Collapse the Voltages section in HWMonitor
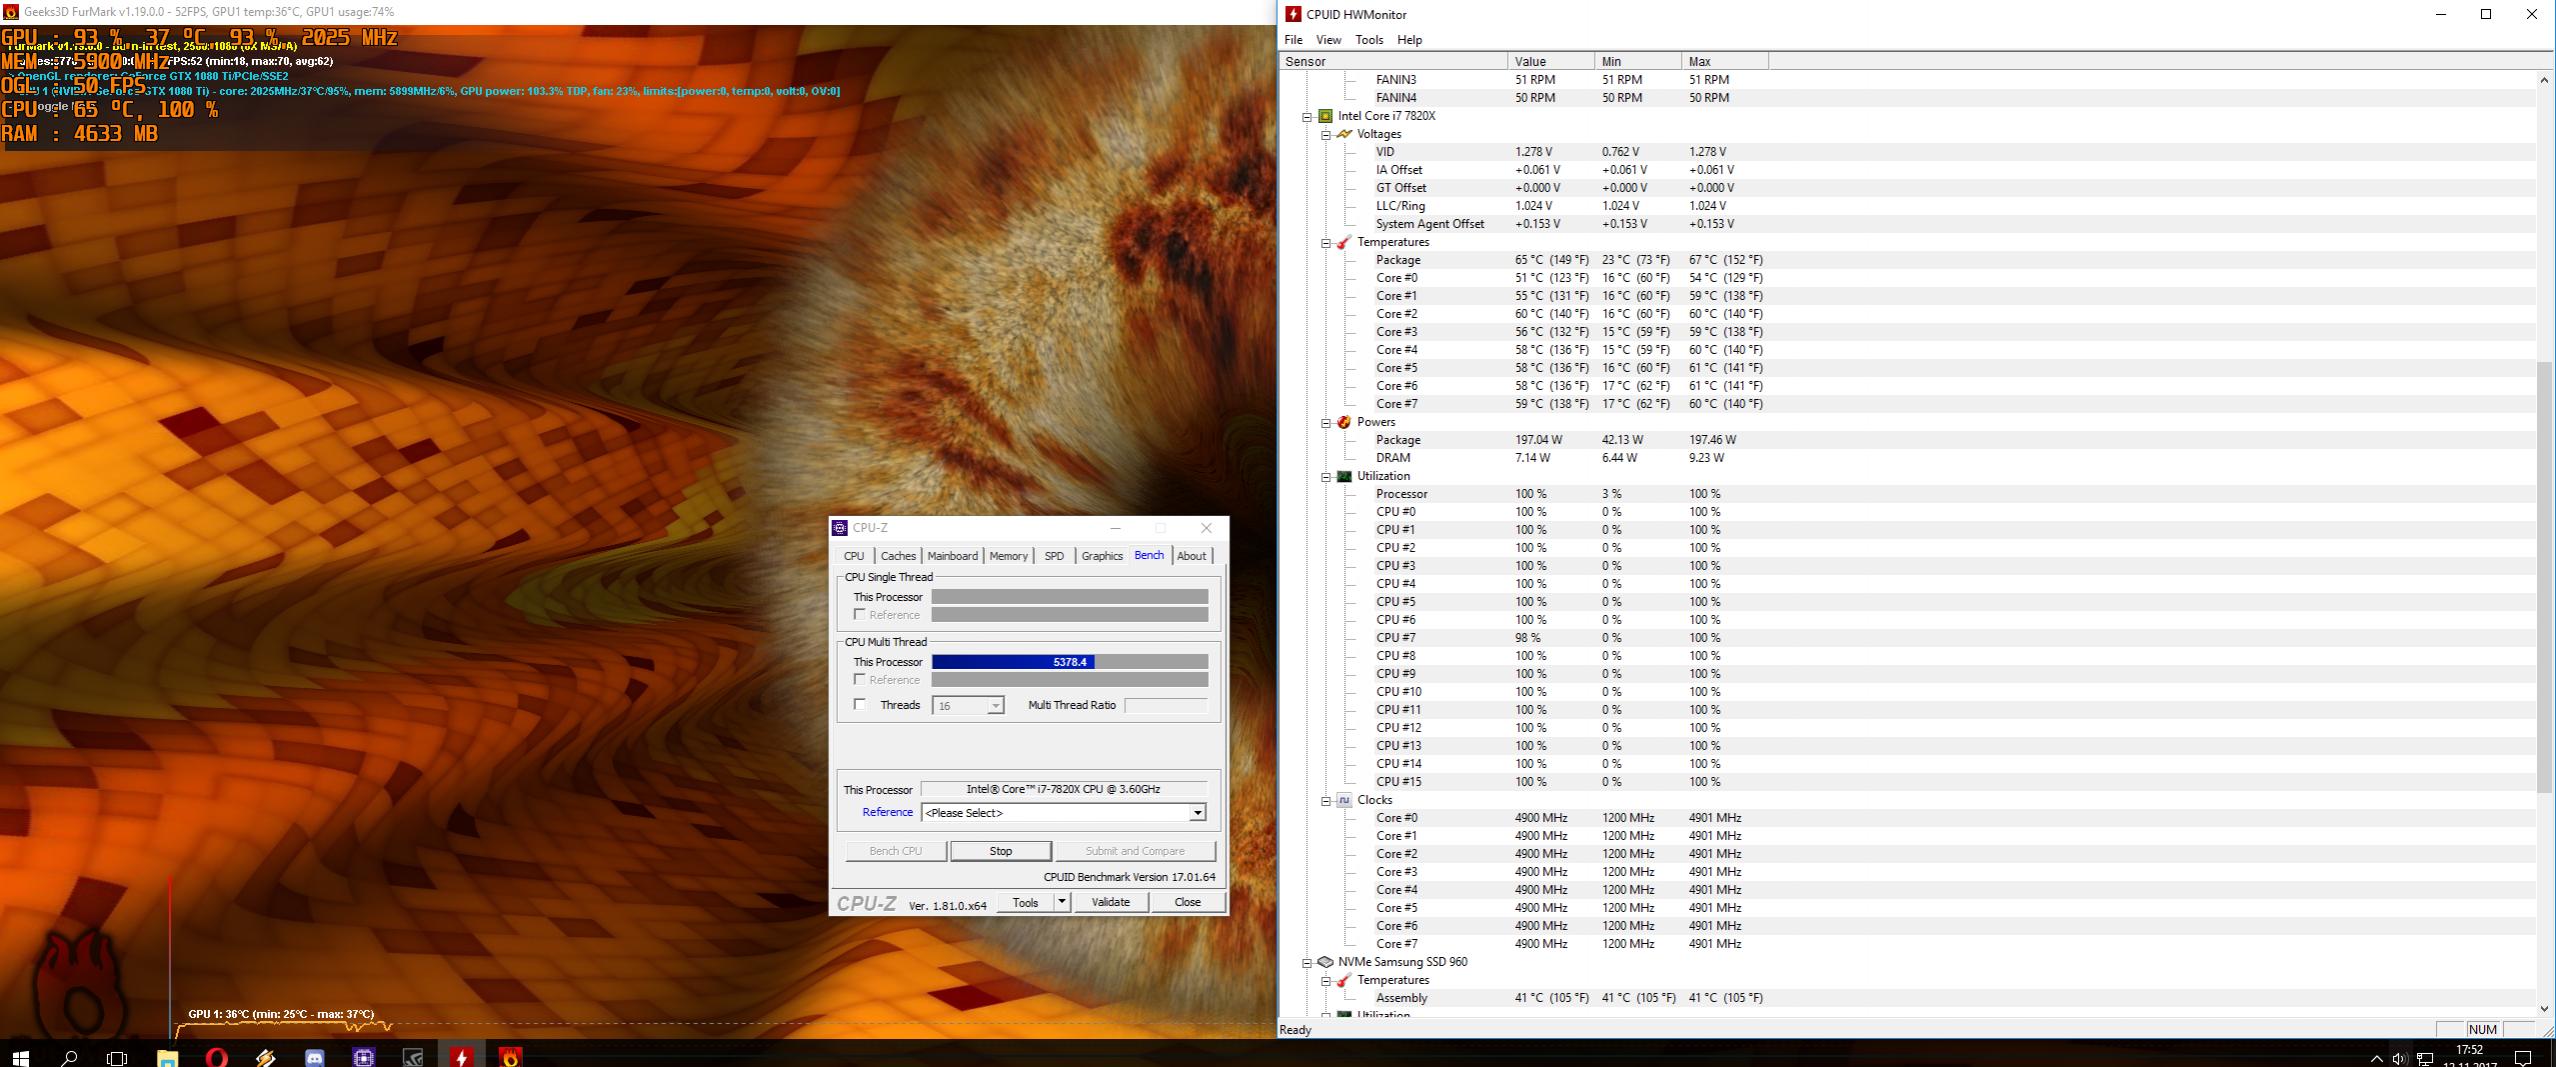 (1326, 135)
